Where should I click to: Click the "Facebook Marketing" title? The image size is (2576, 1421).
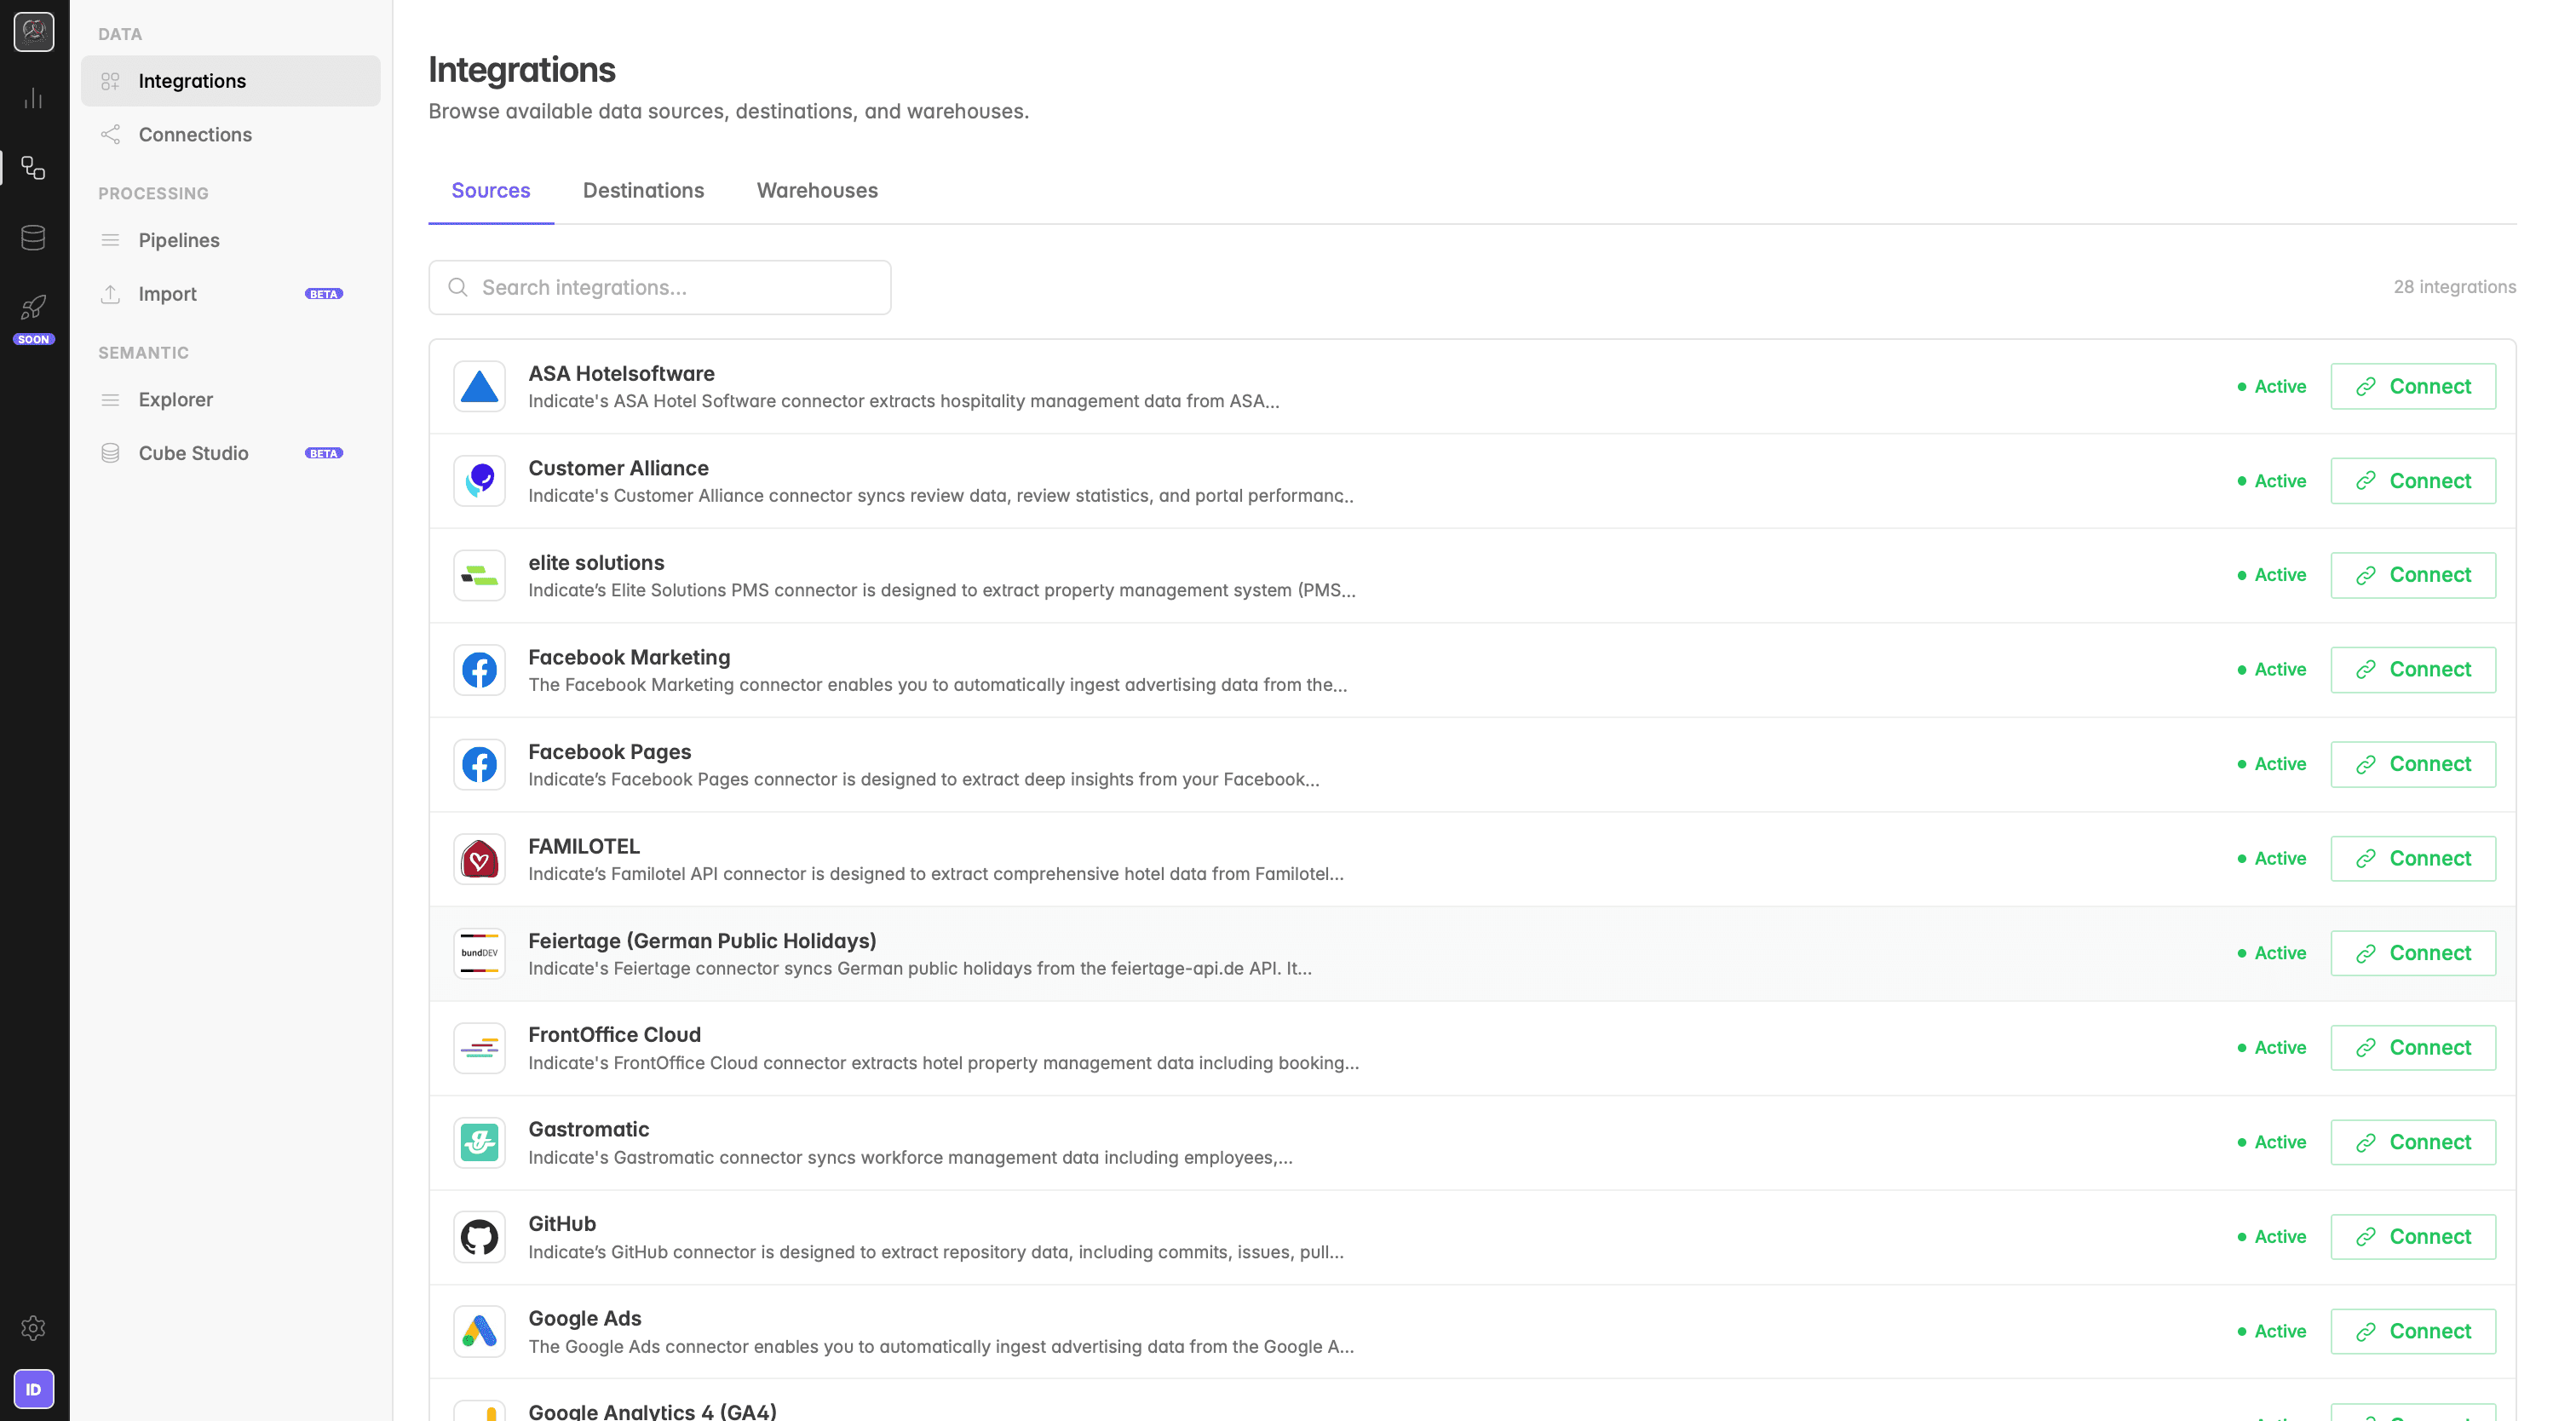tap(629, 657)
